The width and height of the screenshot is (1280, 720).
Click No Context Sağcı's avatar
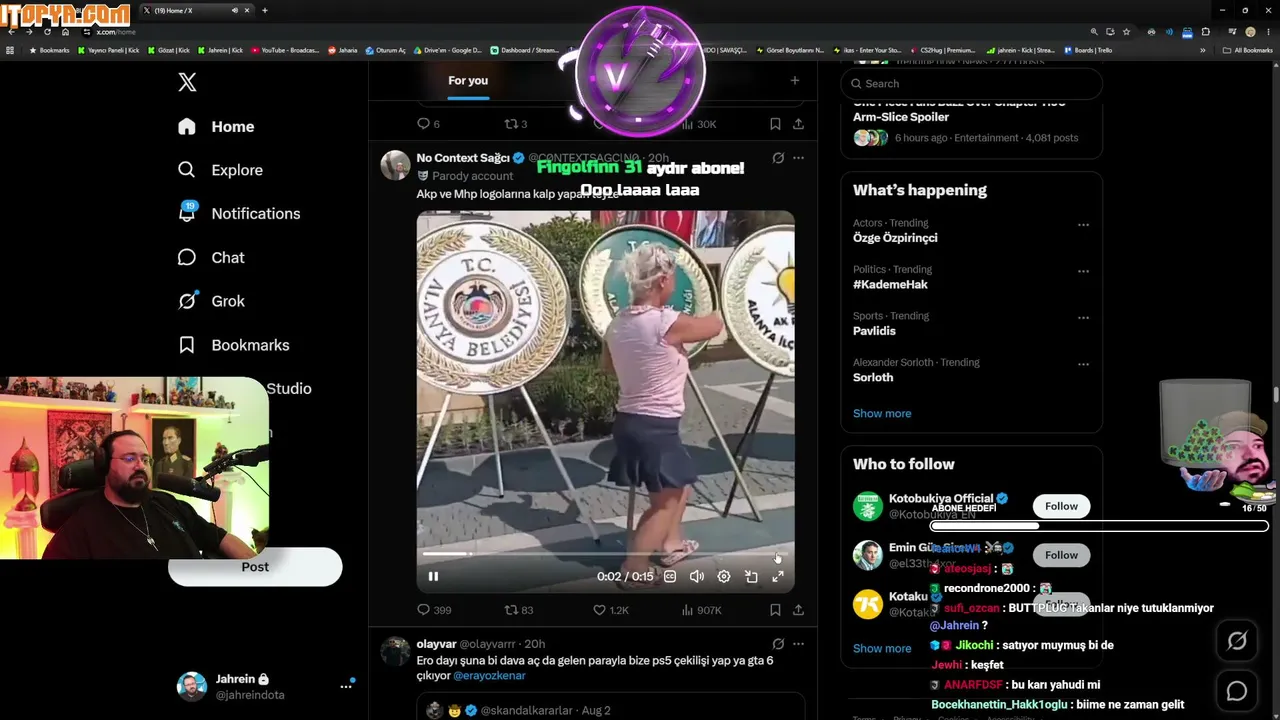click(396, 166)
